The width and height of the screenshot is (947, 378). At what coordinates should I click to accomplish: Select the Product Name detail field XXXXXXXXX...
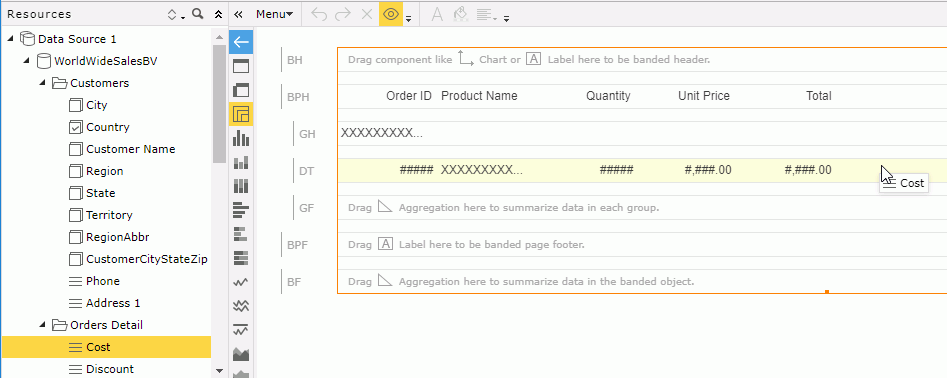pos(481,170)
